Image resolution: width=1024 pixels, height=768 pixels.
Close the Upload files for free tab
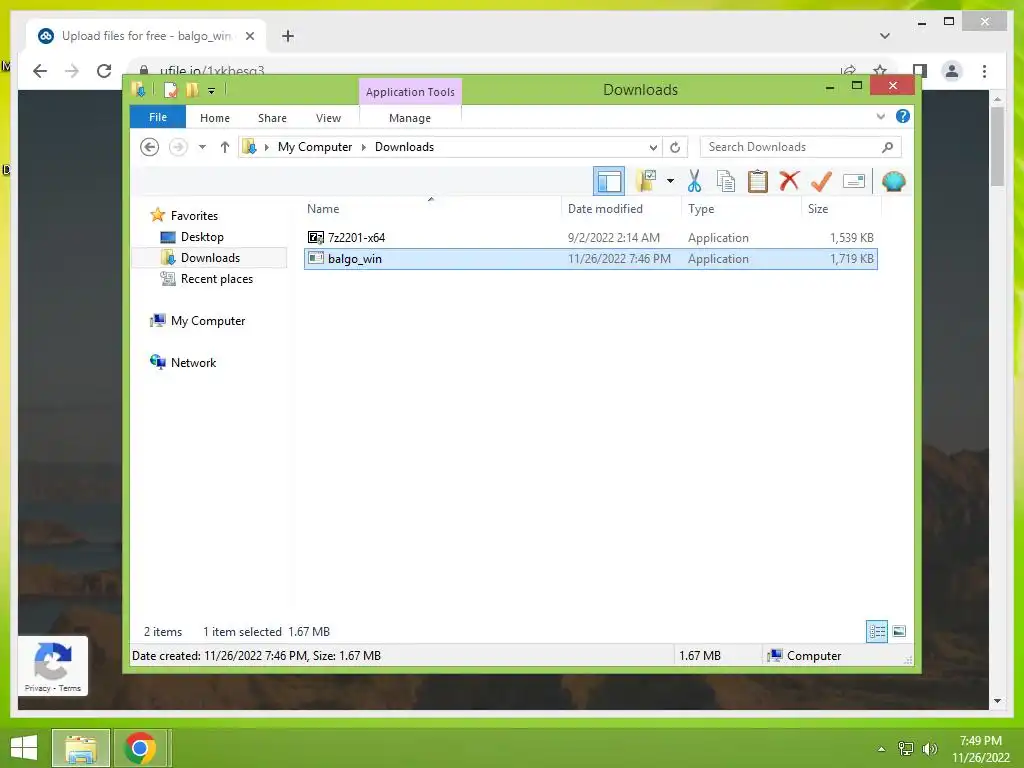(x=249, y=36)
